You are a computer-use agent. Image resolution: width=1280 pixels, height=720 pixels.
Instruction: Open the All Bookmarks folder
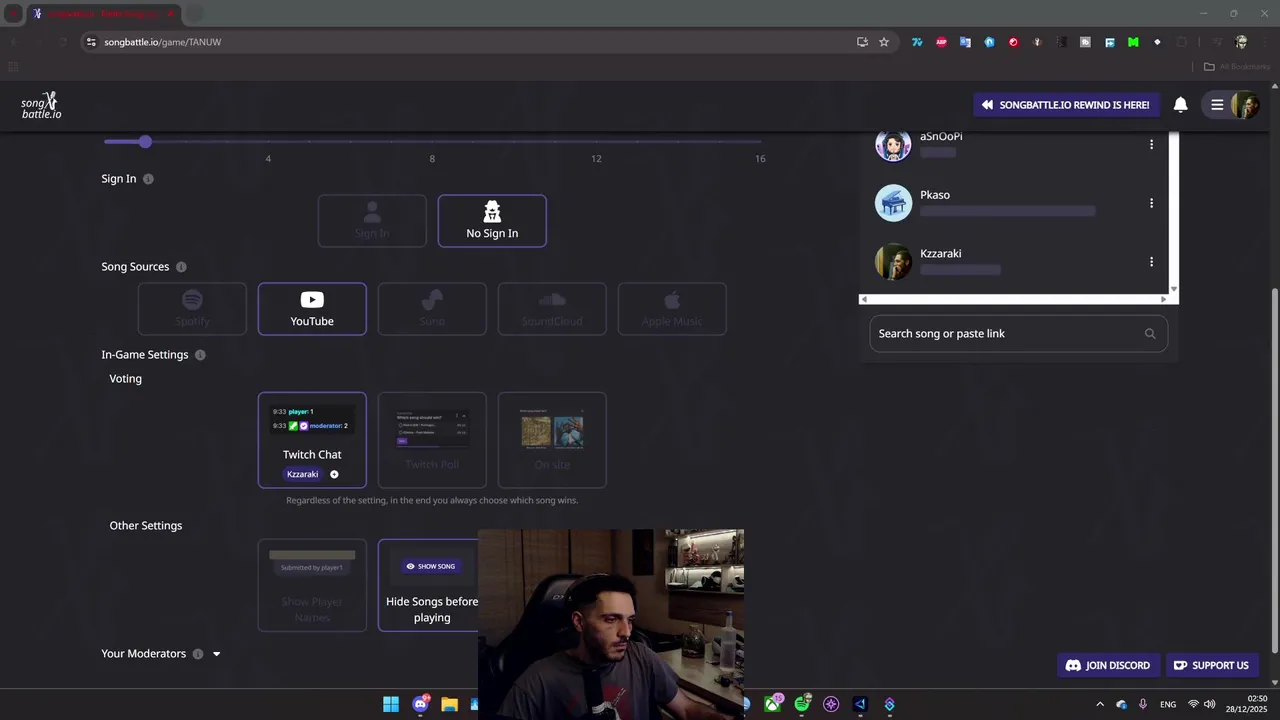[1236, 67]
